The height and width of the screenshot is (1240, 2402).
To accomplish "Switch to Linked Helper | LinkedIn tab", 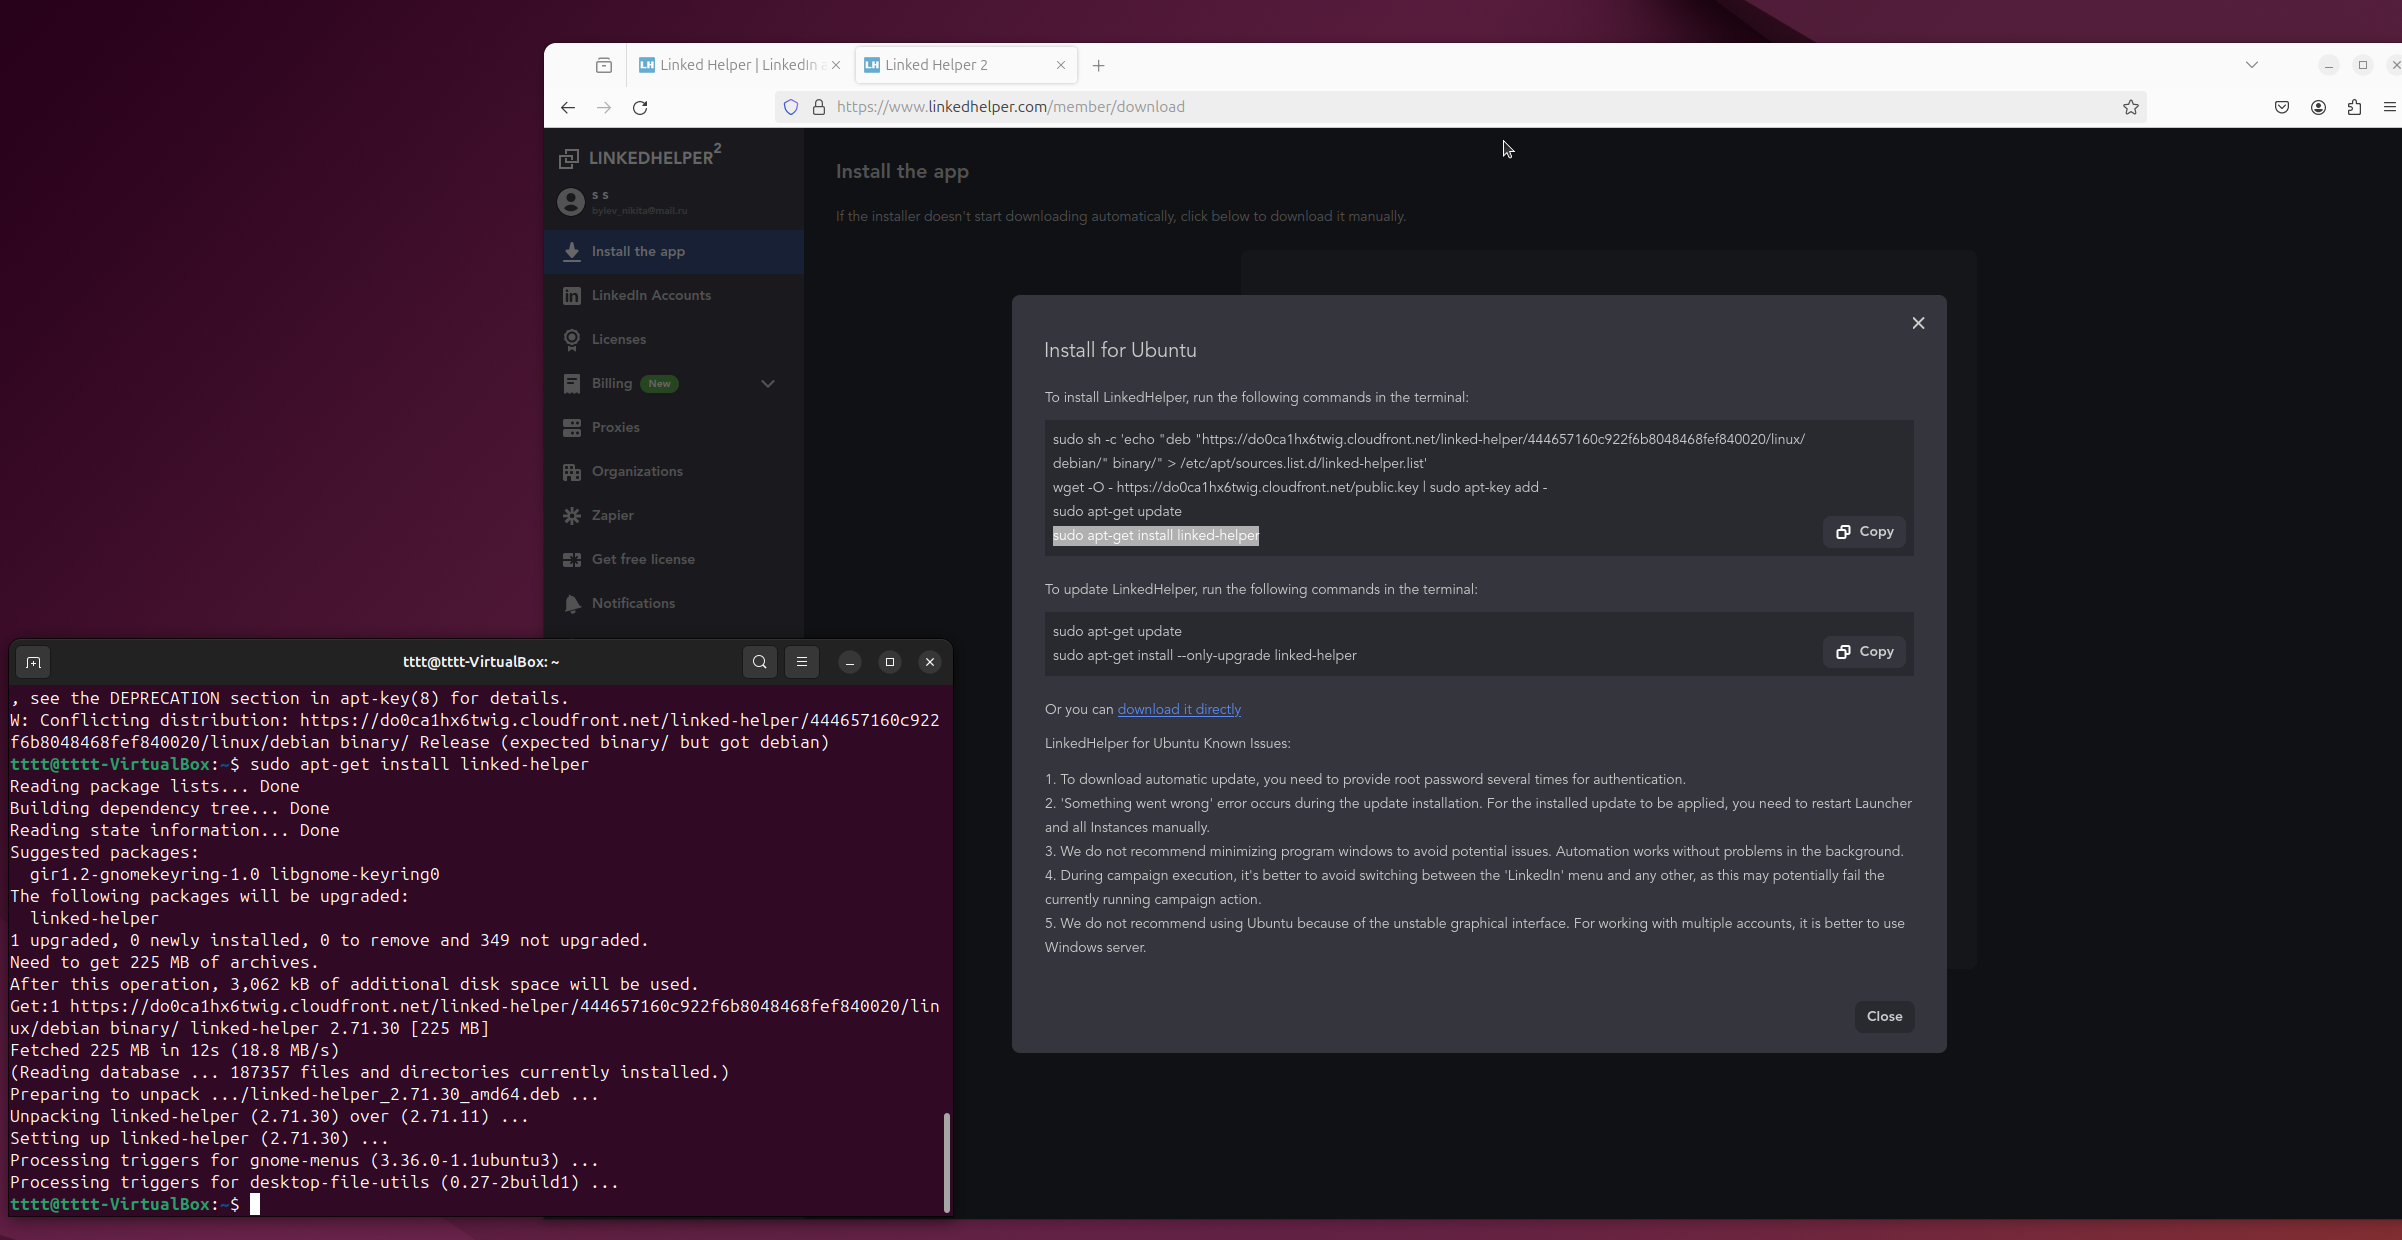I will coord(740,65).
